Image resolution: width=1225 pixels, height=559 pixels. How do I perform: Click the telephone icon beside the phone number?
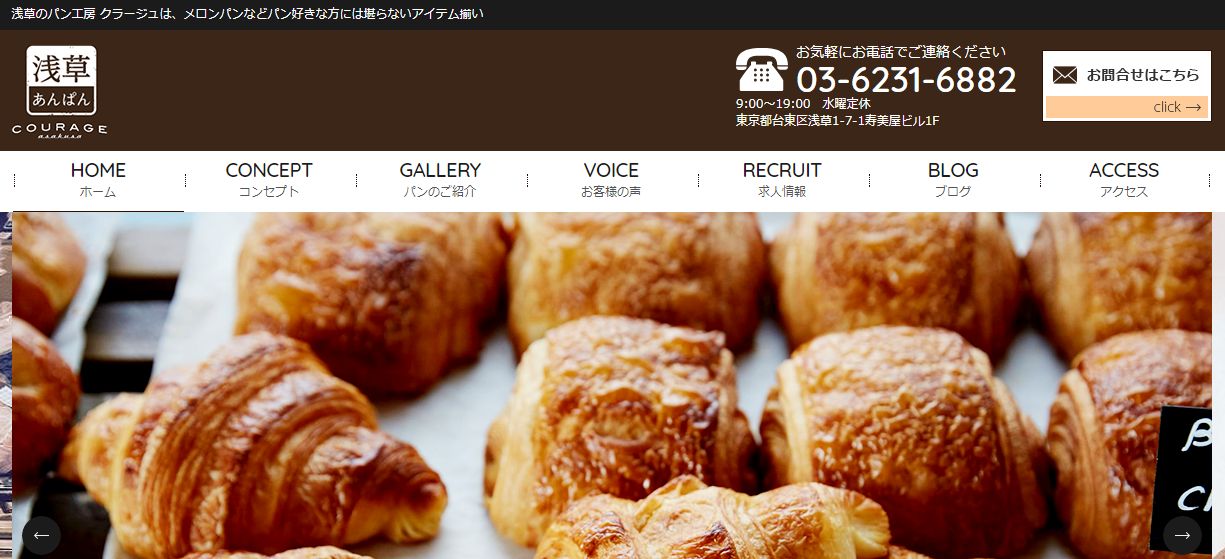pos(762,70)
